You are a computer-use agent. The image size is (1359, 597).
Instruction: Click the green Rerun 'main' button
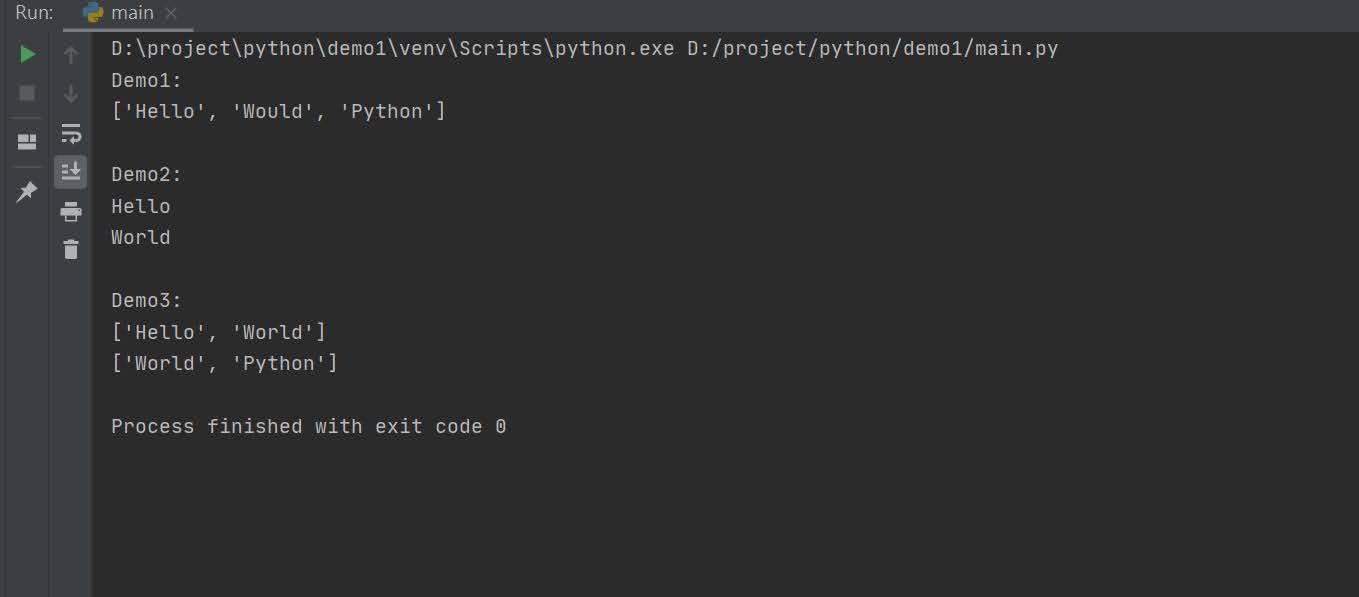click(x=28, y=54)
